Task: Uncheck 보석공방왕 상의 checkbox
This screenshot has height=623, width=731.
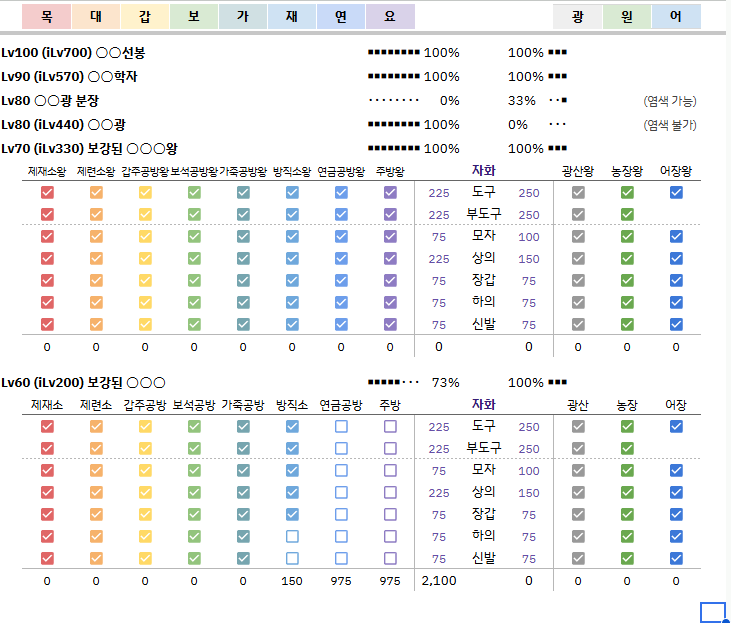Action: pyautogui.click(x=194, y=258)
